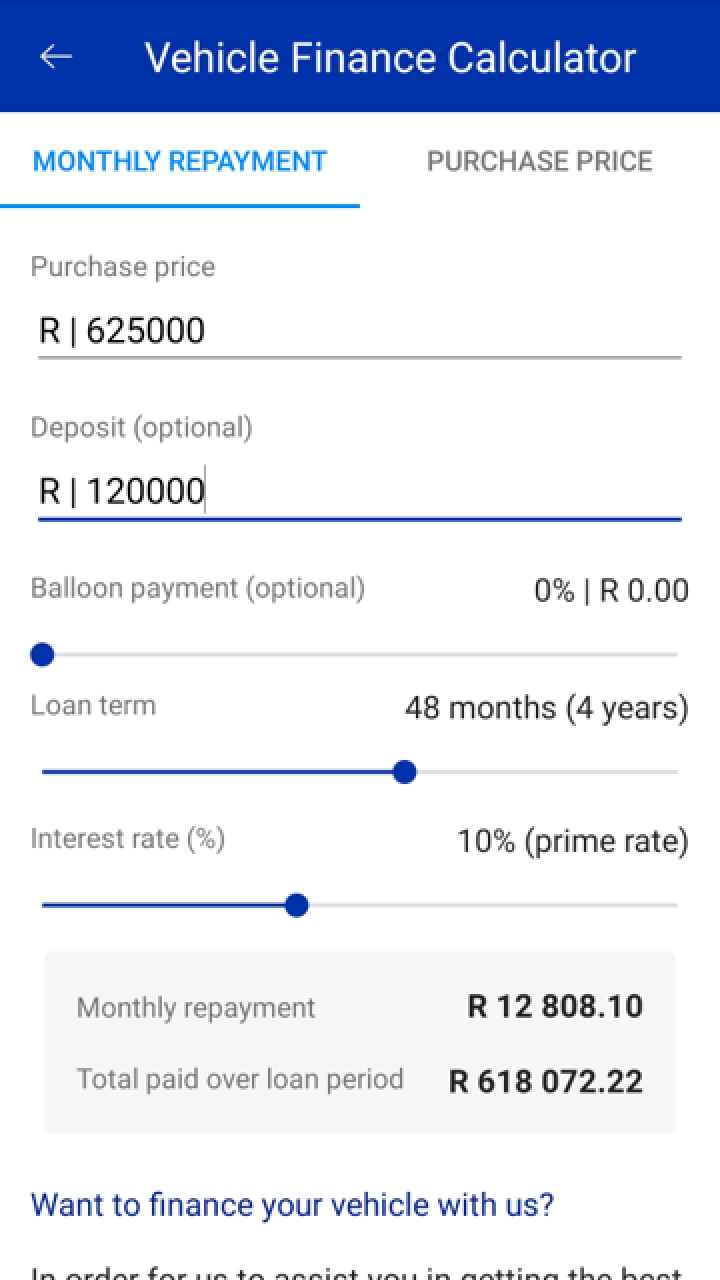Click the "Interest rate (%)" label
This screenshot has height=1280, width=720.
point(128,838)
